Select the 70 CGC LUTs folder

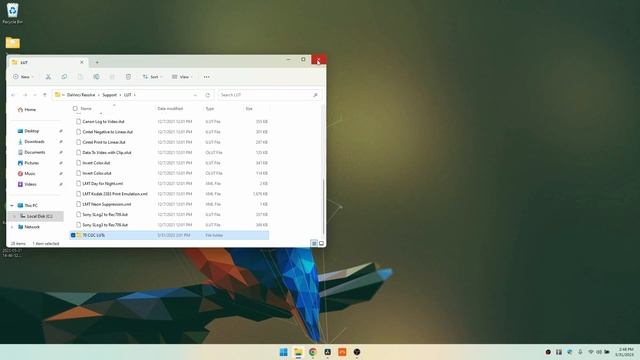(169, 235)
